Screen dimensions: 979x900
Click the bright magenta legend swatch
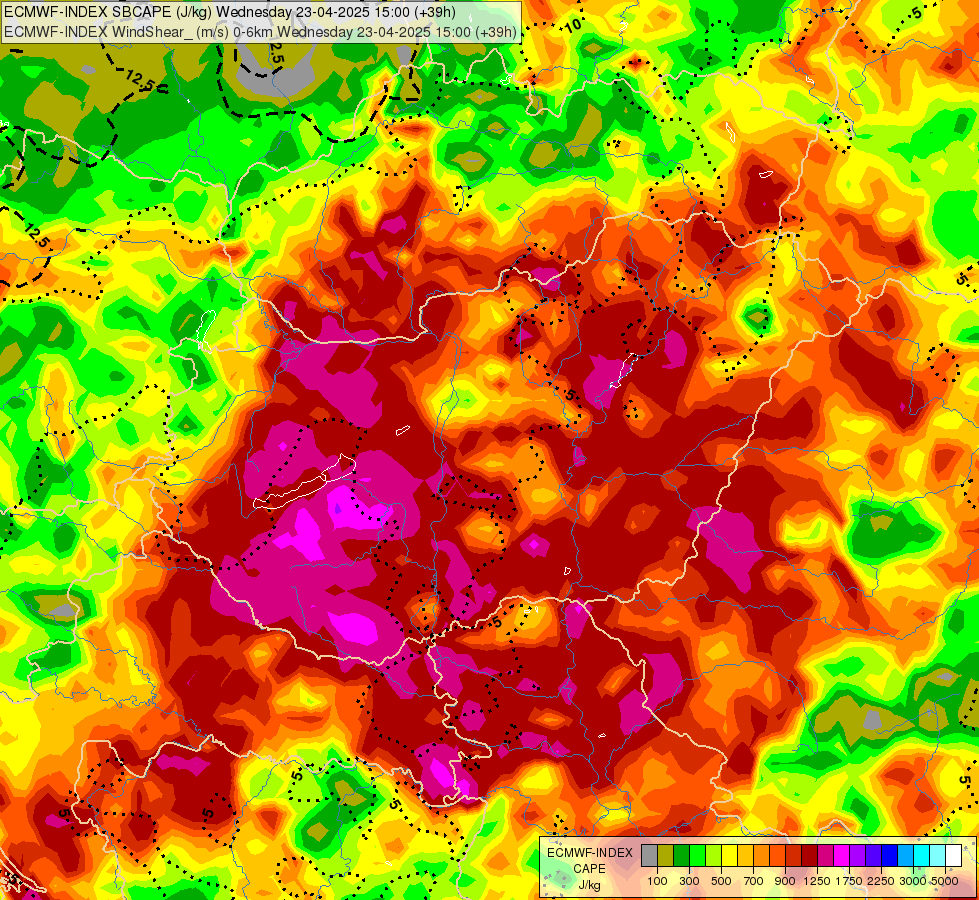(842, 856)
